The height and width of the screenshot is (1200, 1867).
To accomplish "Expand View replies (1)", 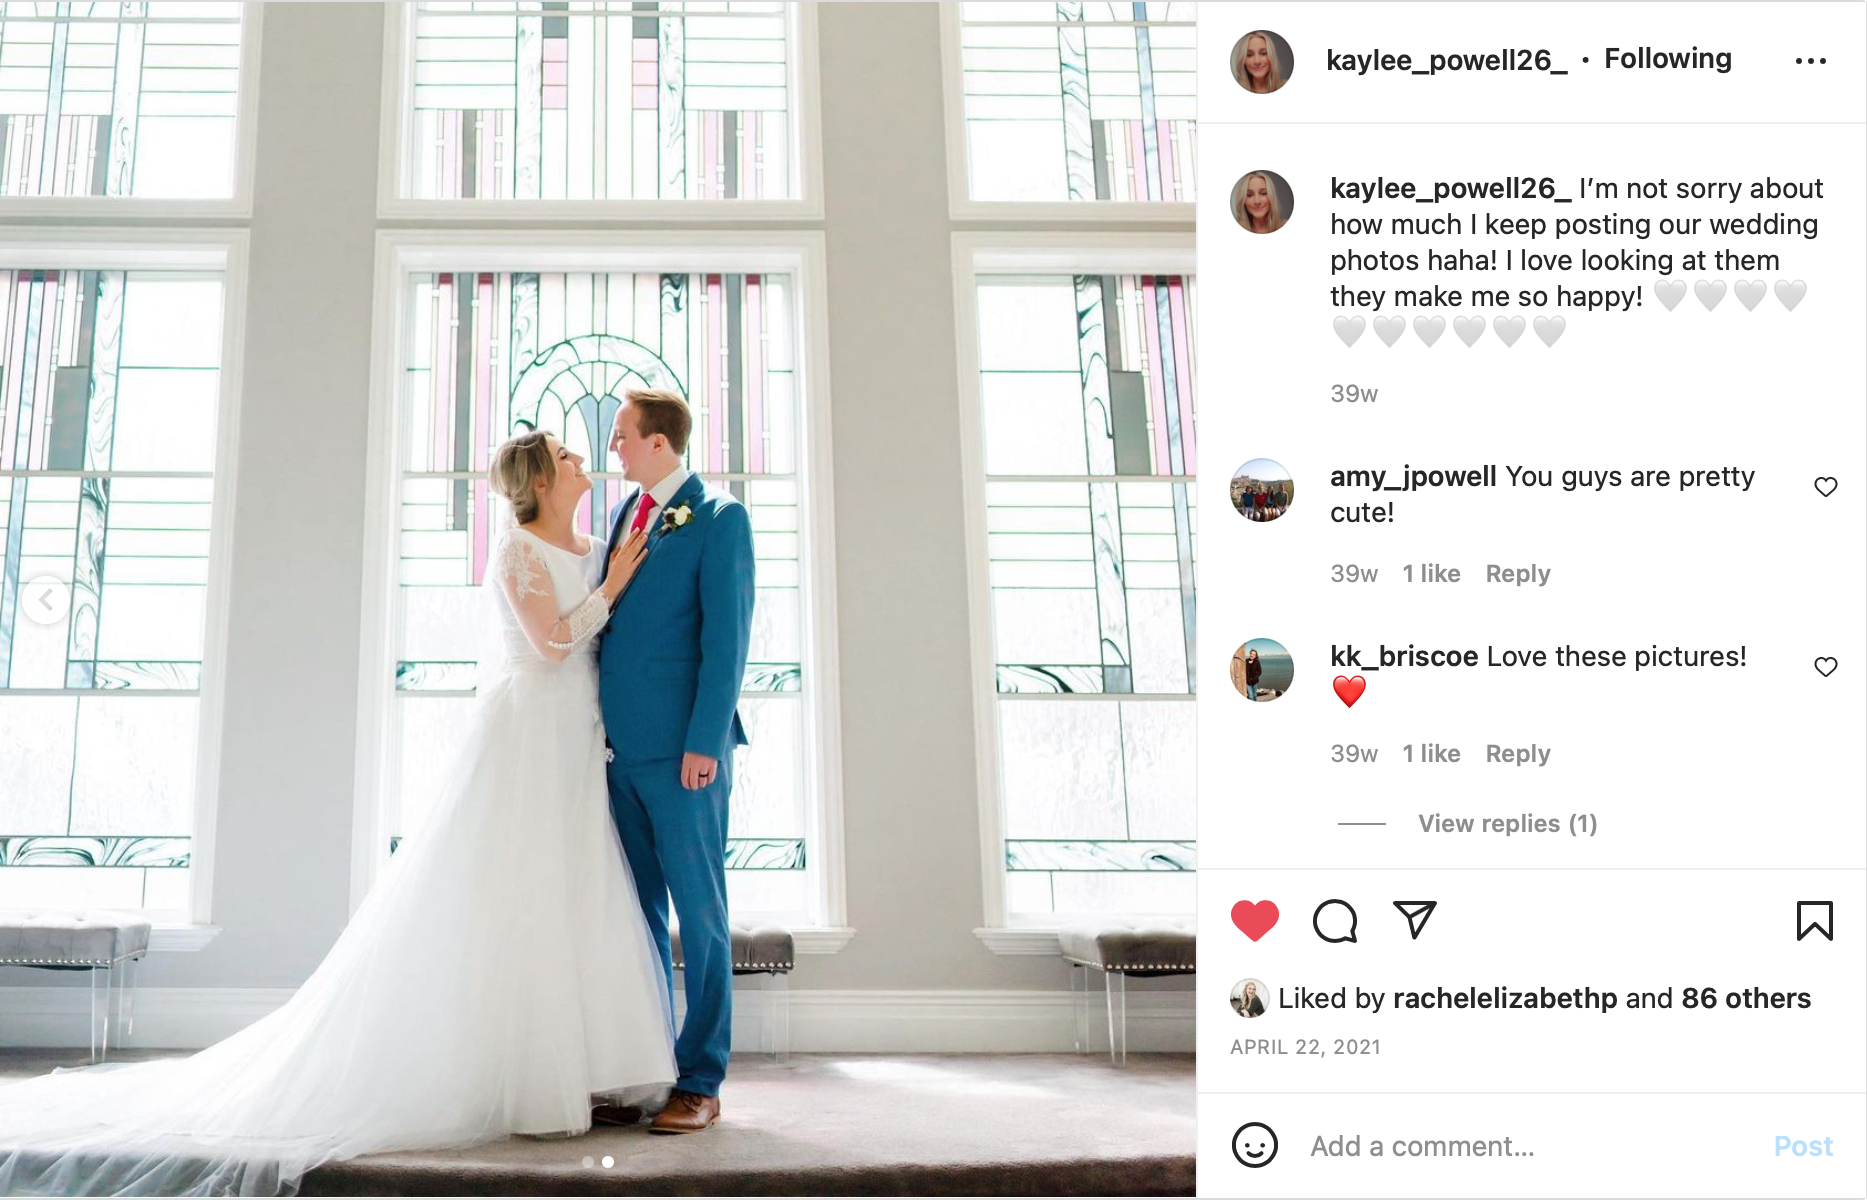I will tap(1507, 823).
